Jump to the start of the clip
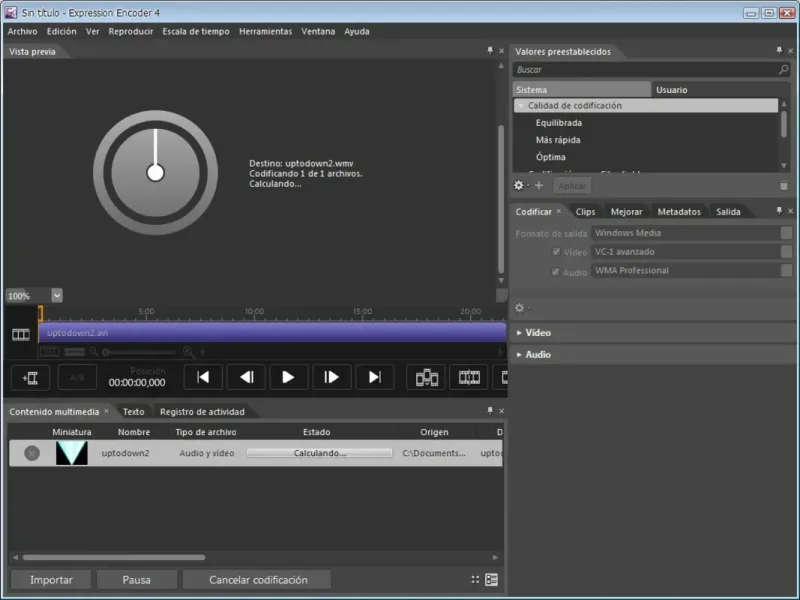This screenshot has width=800, height=600. click(203, 377)
